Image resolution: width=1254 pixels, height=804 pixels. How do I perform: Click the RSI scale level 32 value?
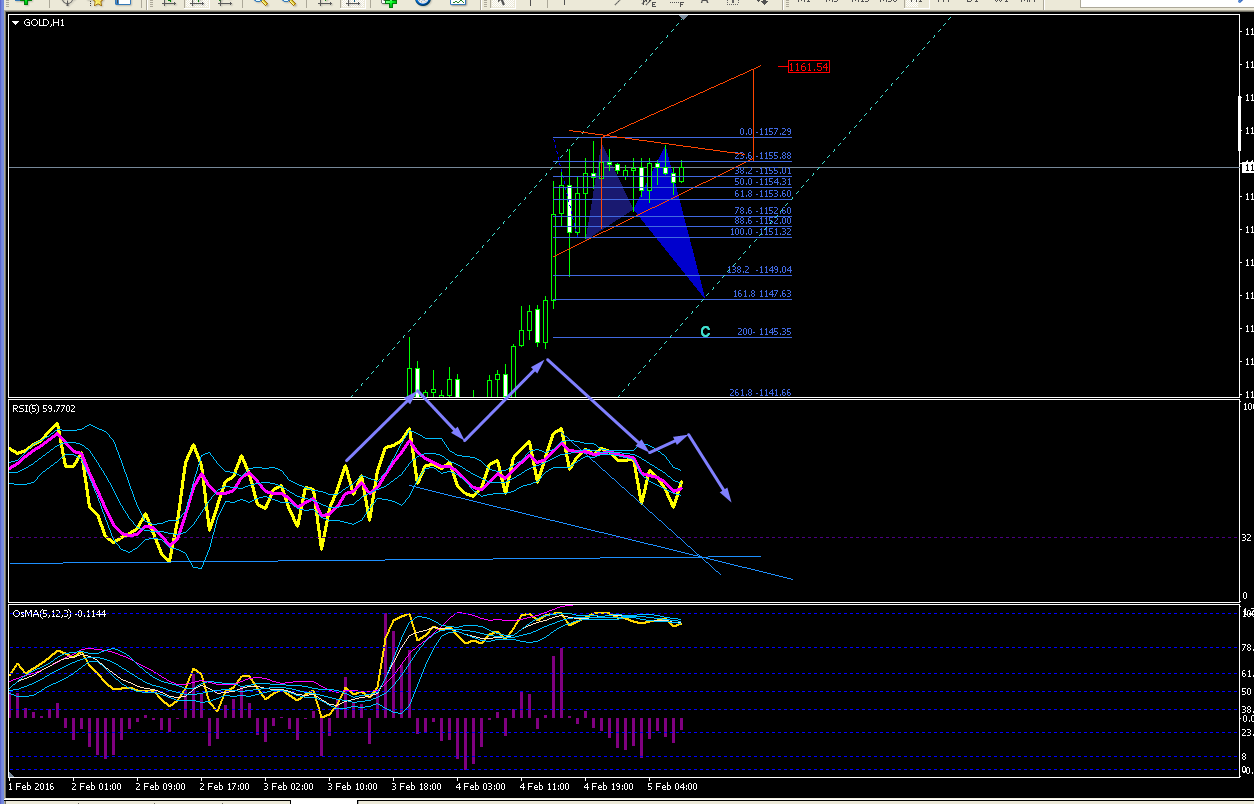pos(1245,538)
